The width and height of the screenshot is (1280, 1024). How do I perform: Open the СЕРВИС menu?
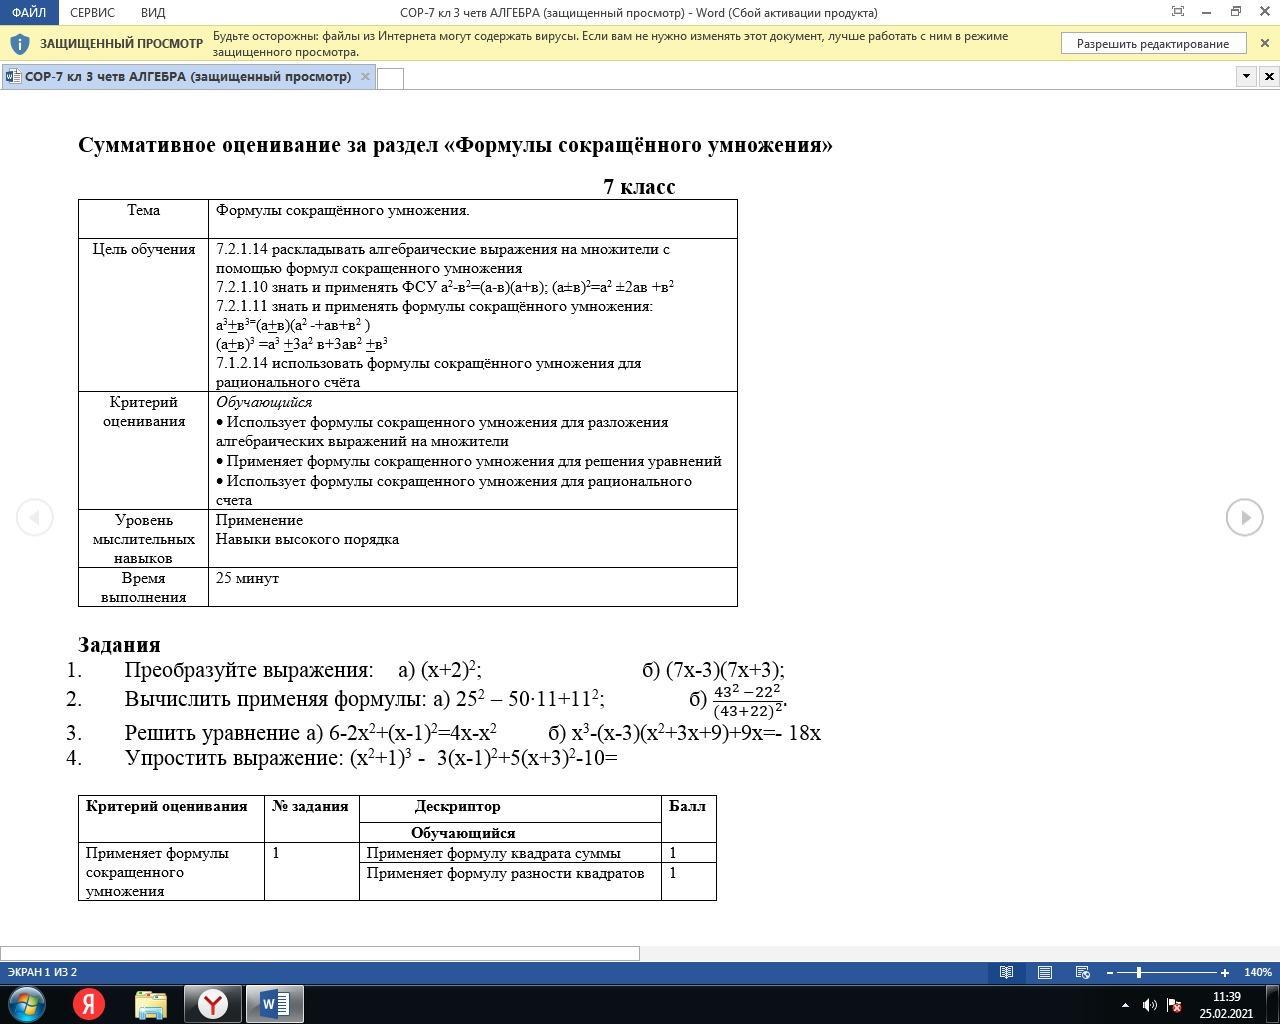pyautogui.click(x=93, y=12)
